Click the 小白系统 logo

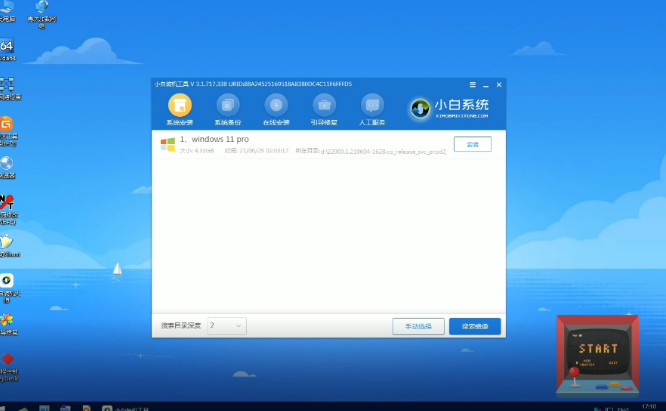pyautogui.click(x=449, y=108)
